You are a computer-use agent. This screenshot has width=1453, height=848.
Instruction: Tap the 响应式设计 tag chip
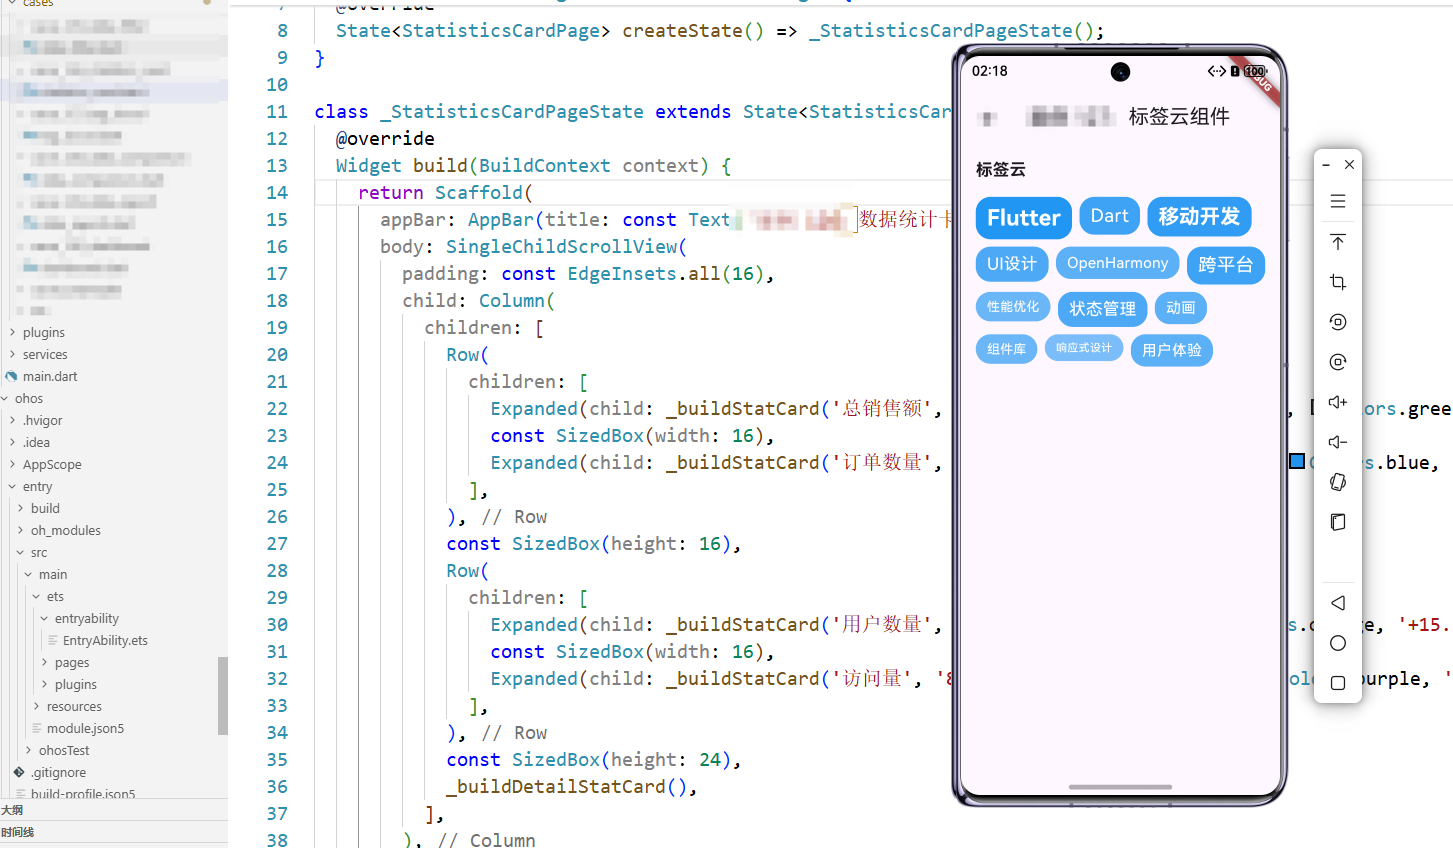pyautogui.click(x=1084, y=348)
